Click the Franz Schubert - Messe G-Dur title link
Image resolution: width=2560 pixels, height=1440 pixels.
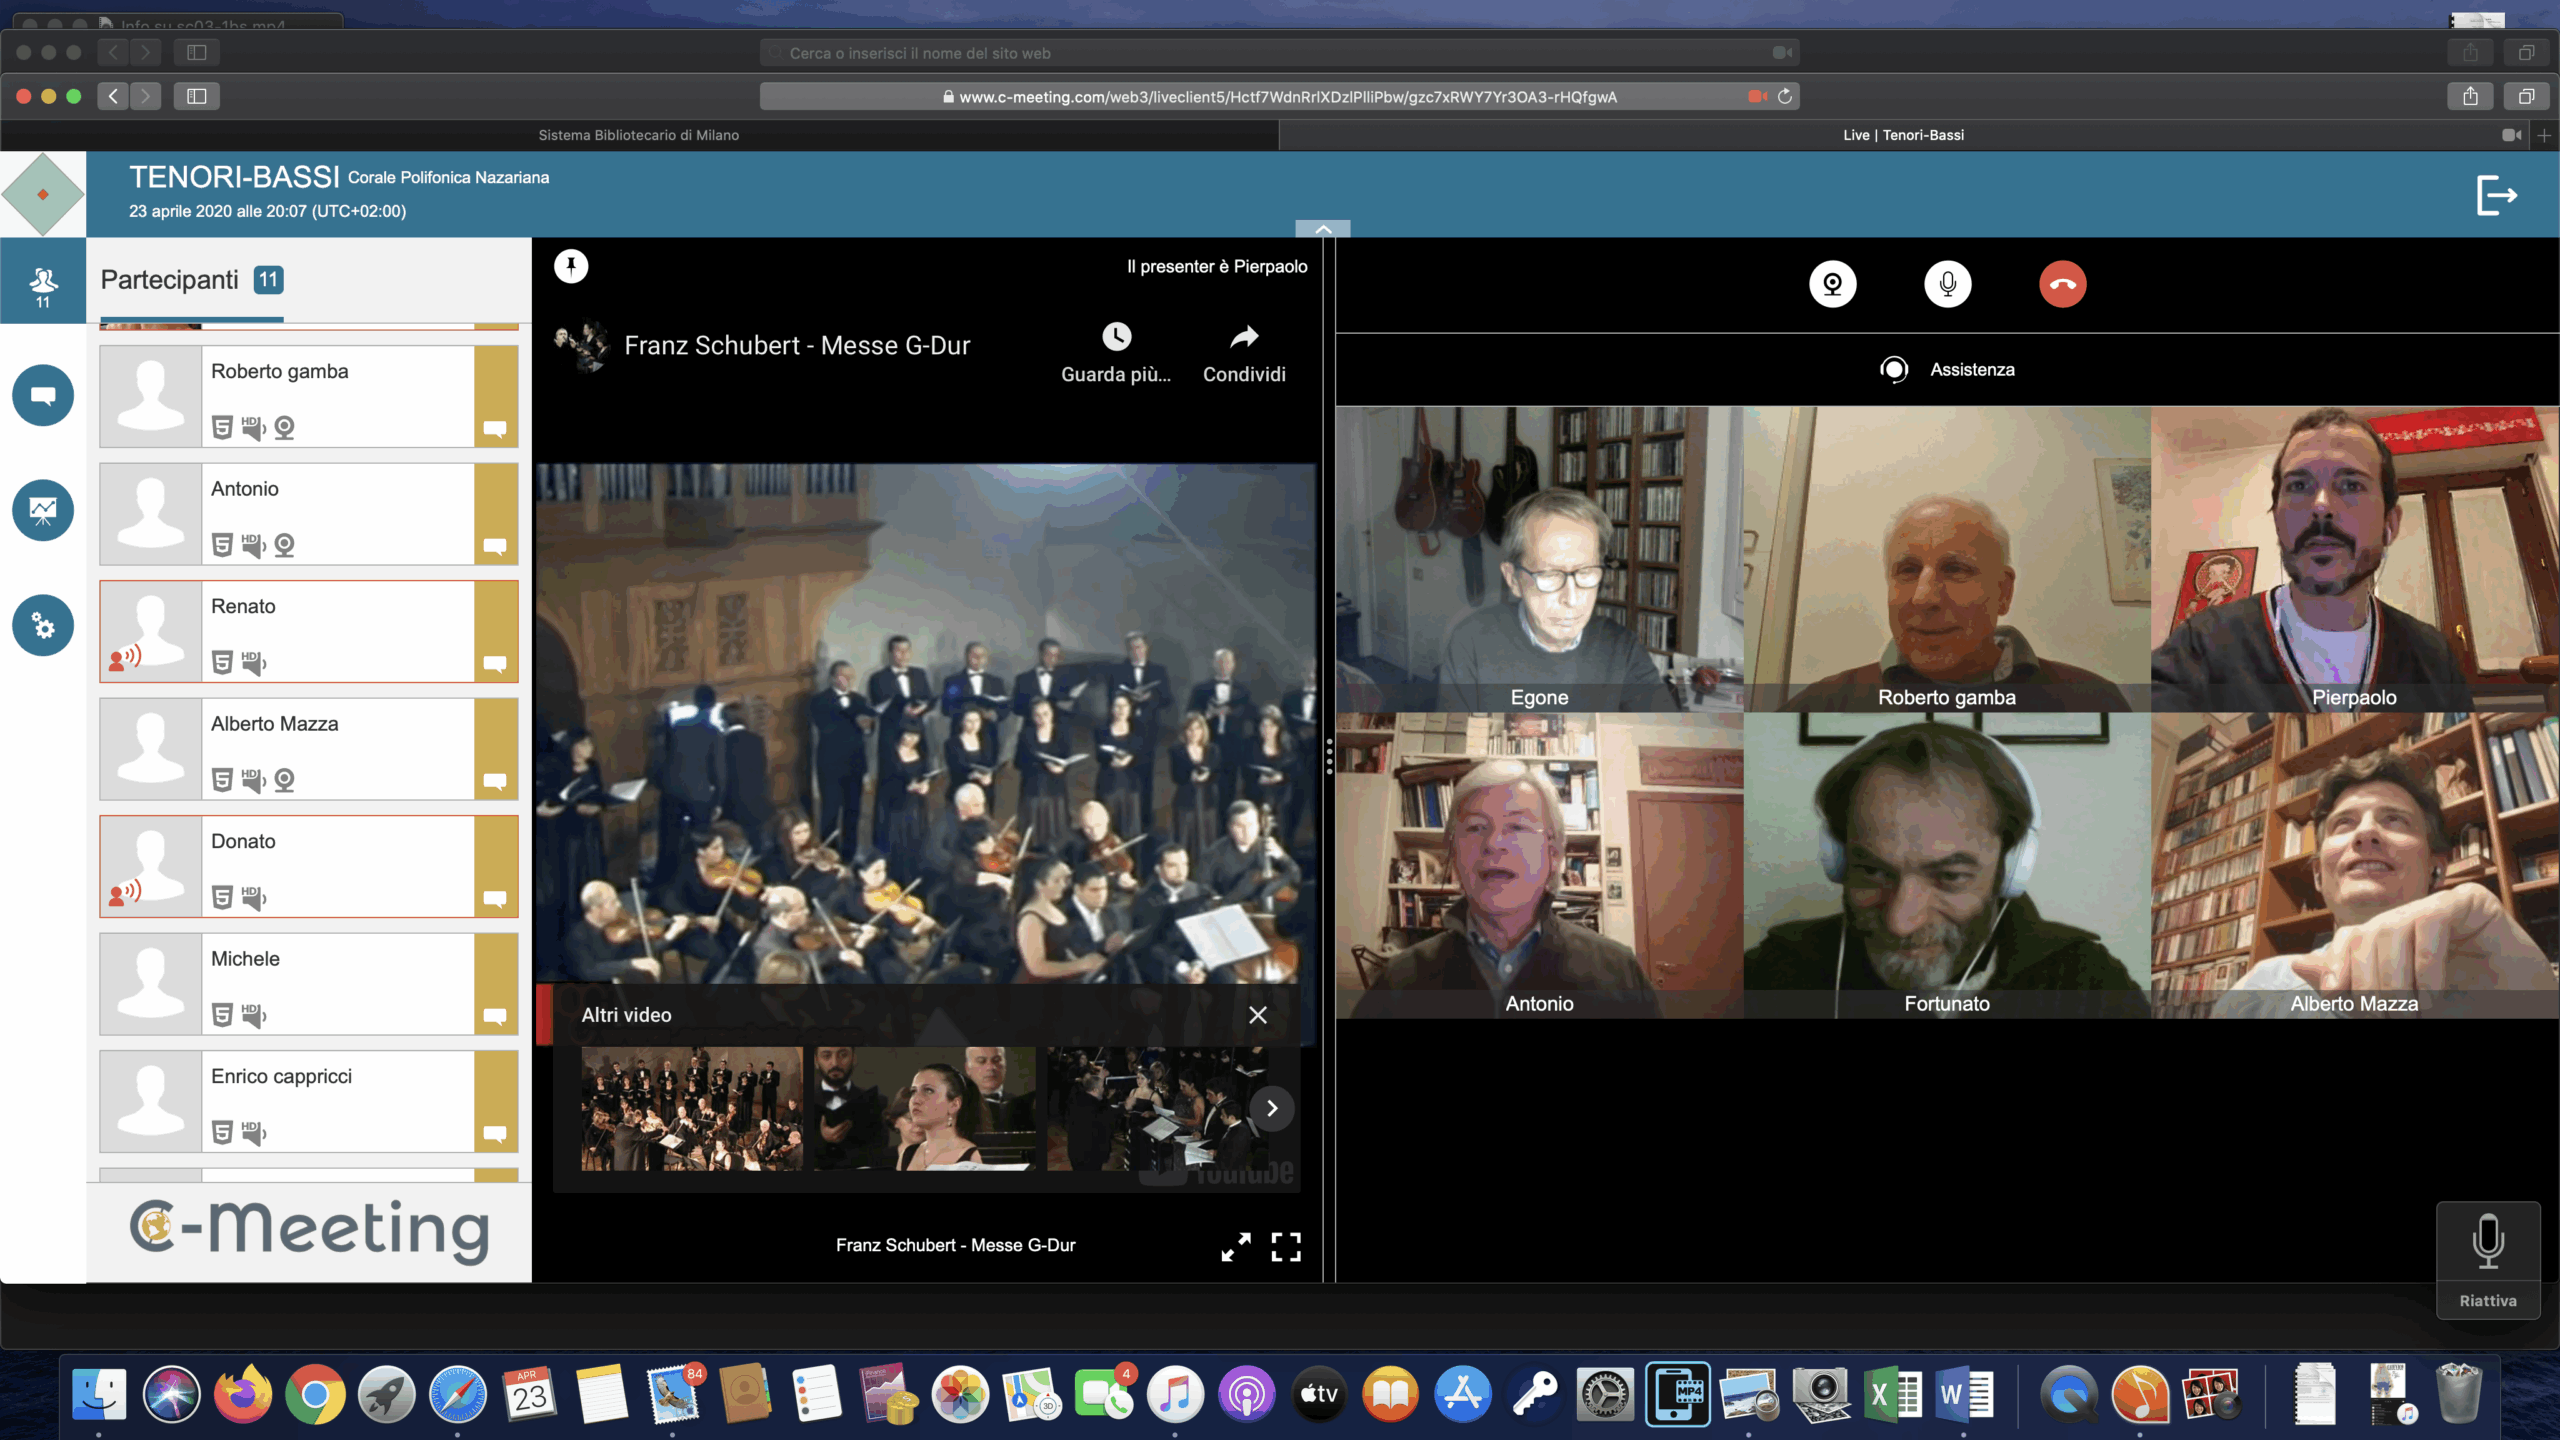[797, 346]
